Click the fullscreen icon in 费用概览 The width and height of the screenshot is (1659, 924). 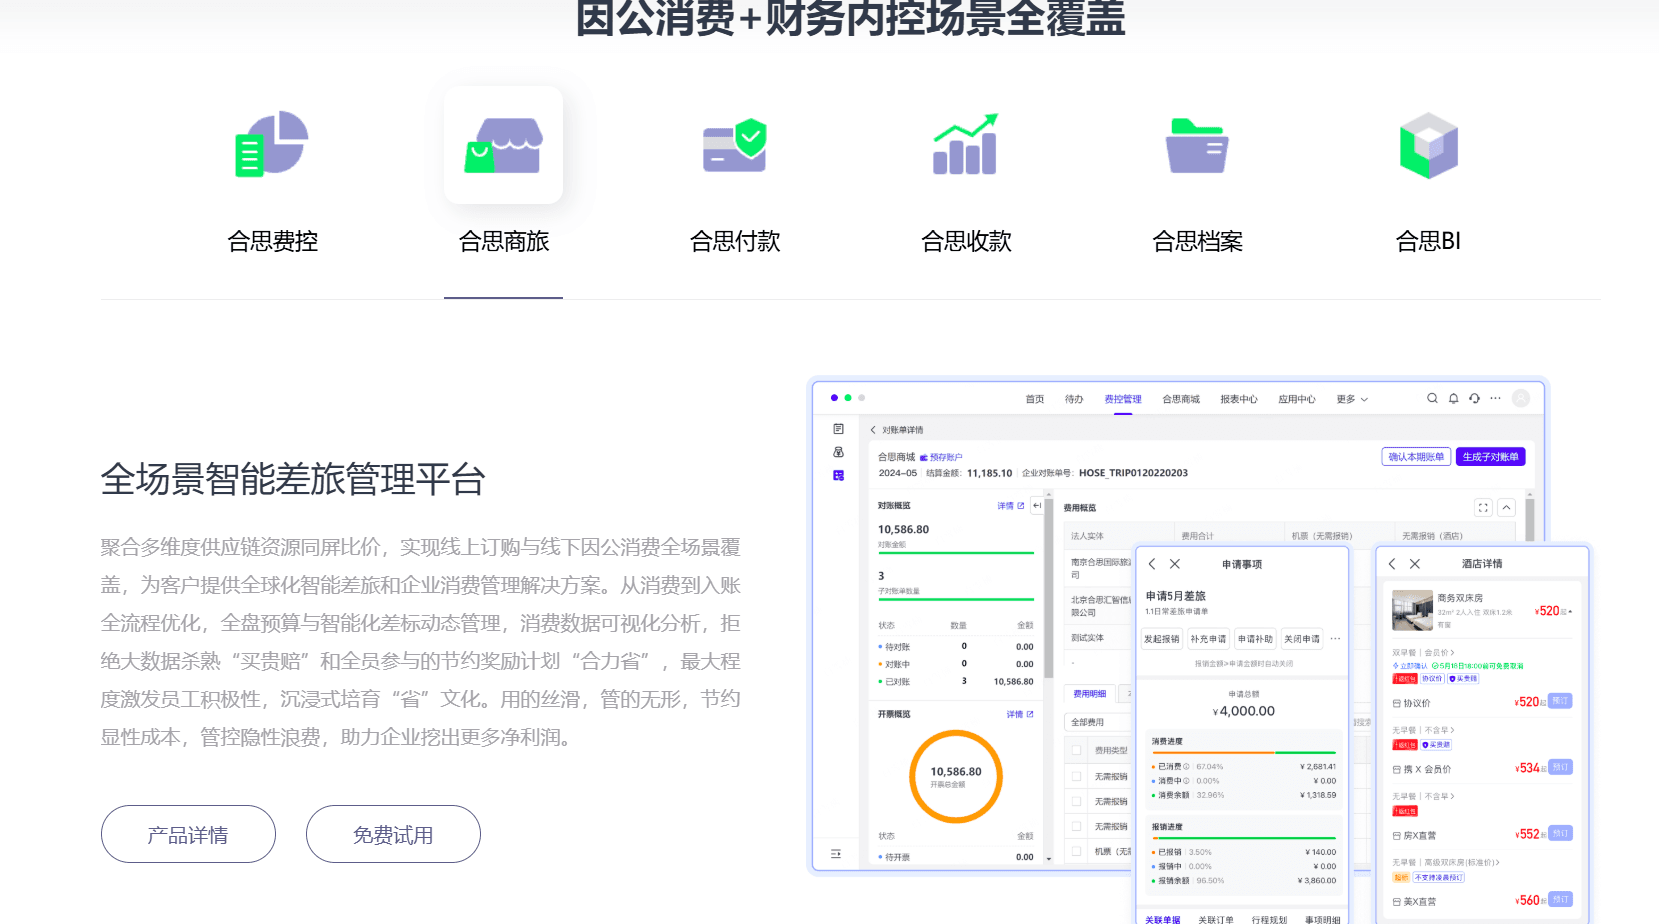(1483, 508)
